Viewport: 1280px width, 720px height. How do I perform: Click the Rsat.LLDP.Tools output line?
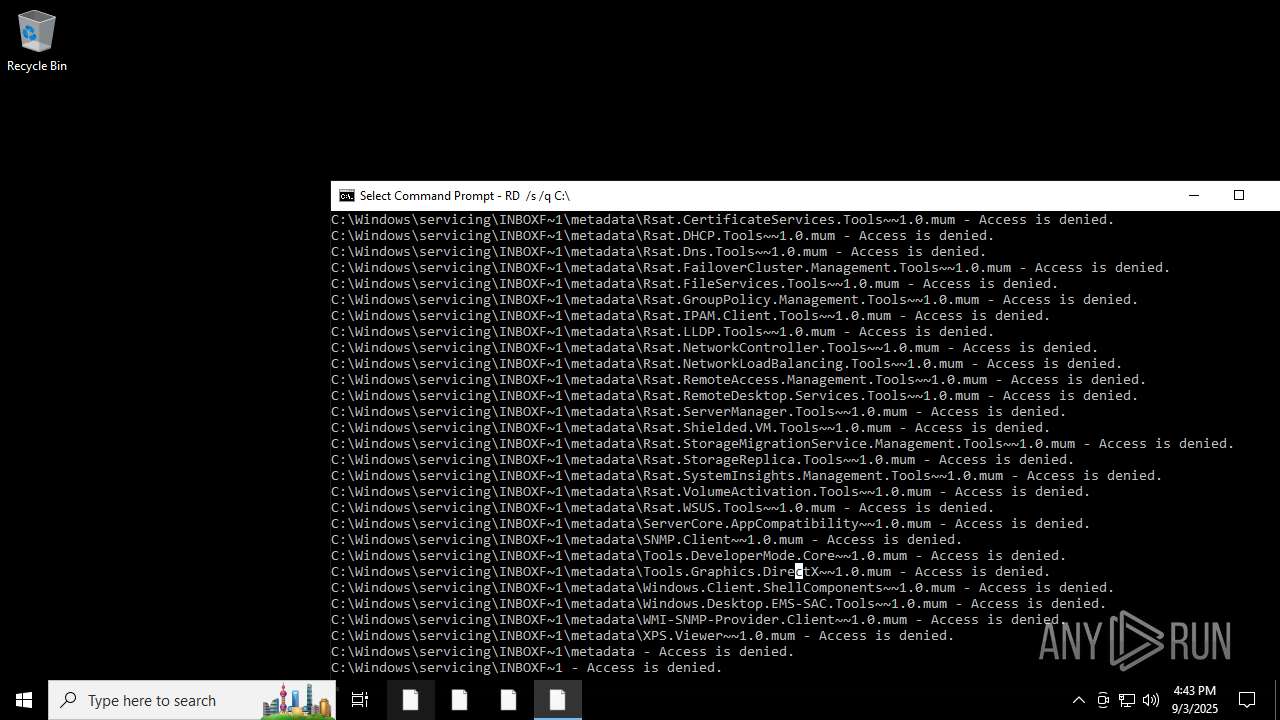663,332
